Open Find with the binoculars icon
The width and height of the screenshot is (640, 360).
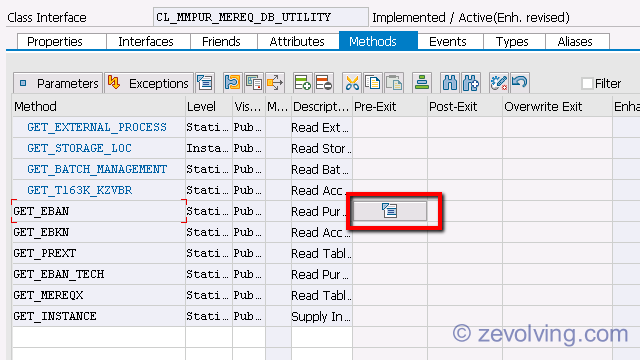450,83
